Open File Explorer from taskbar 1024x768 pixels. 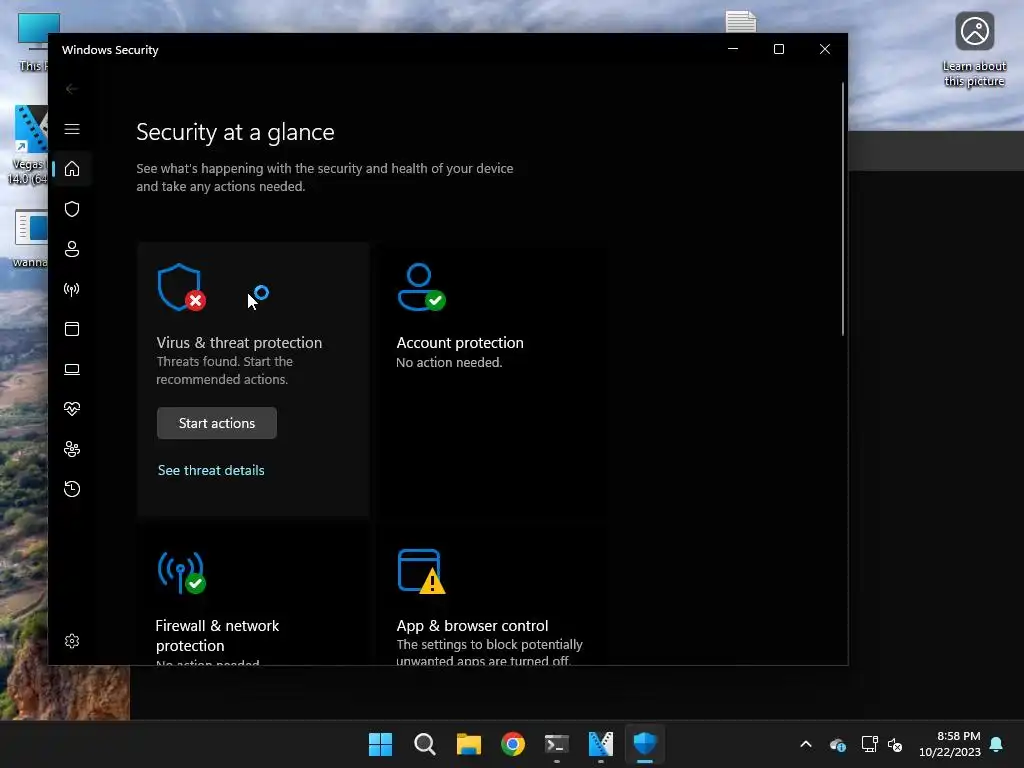click(x=469, y=744)
